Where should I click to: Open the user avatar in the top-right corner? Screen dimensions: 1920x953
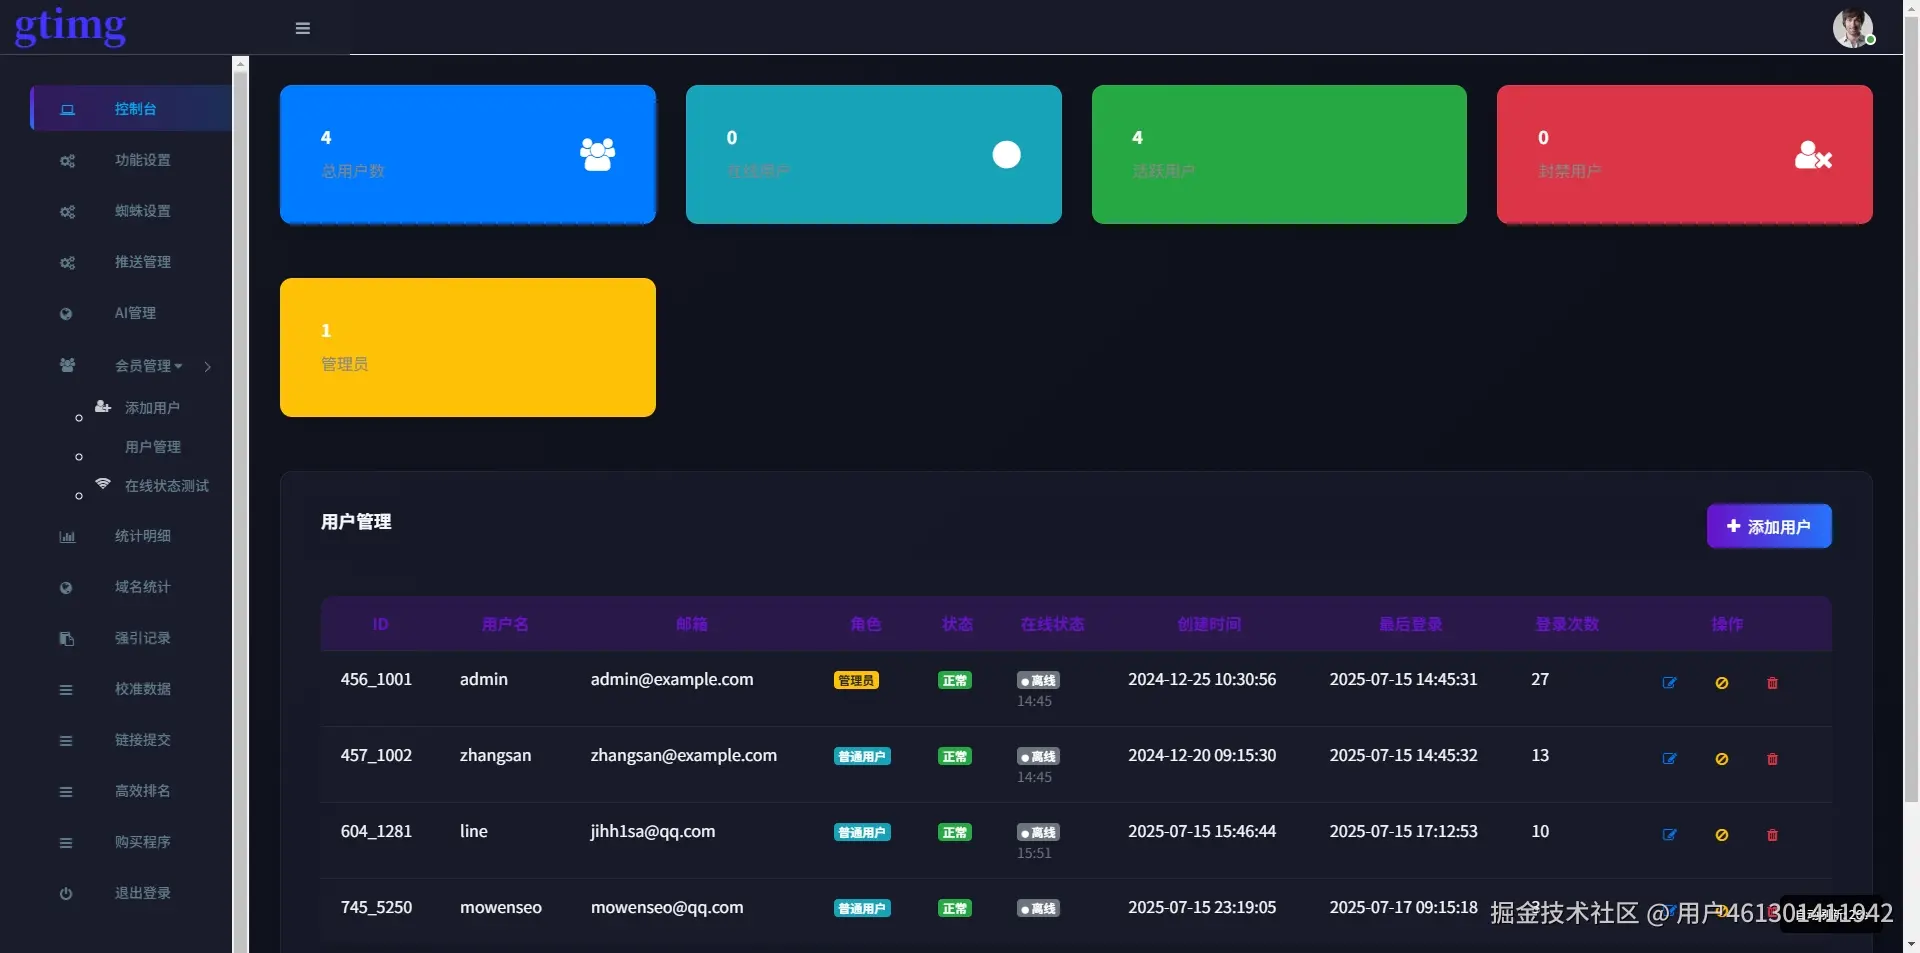coord(1852,27)
